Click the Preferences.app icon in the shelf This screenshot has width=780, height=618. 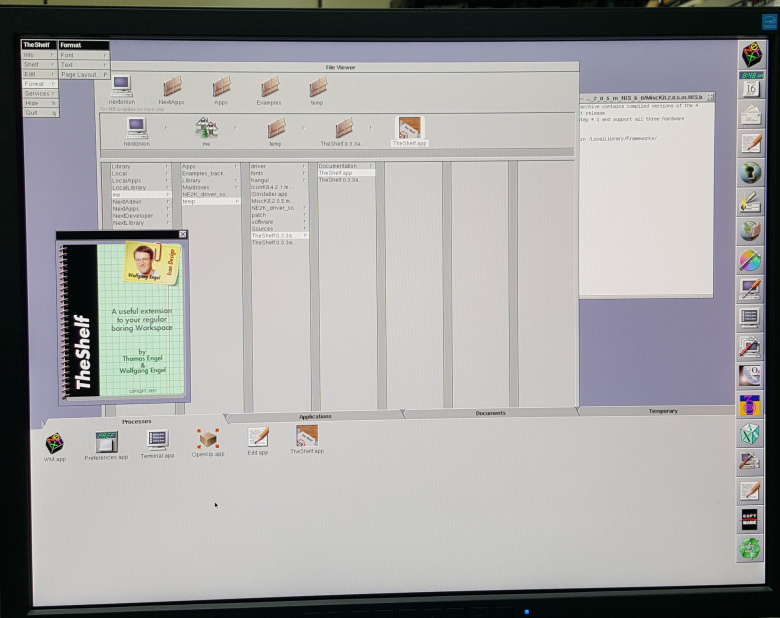coord(106,441)
